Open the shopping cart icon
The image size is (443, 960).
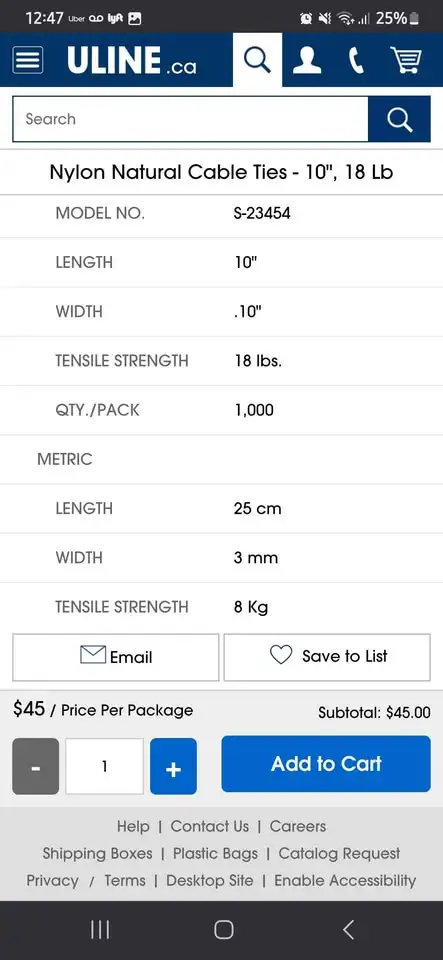[406, 60]
